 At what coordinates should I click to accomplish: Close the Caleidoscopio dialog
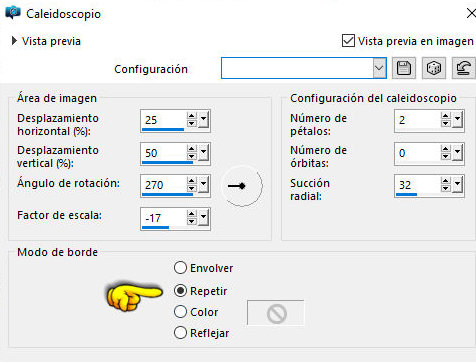[471, 13]
